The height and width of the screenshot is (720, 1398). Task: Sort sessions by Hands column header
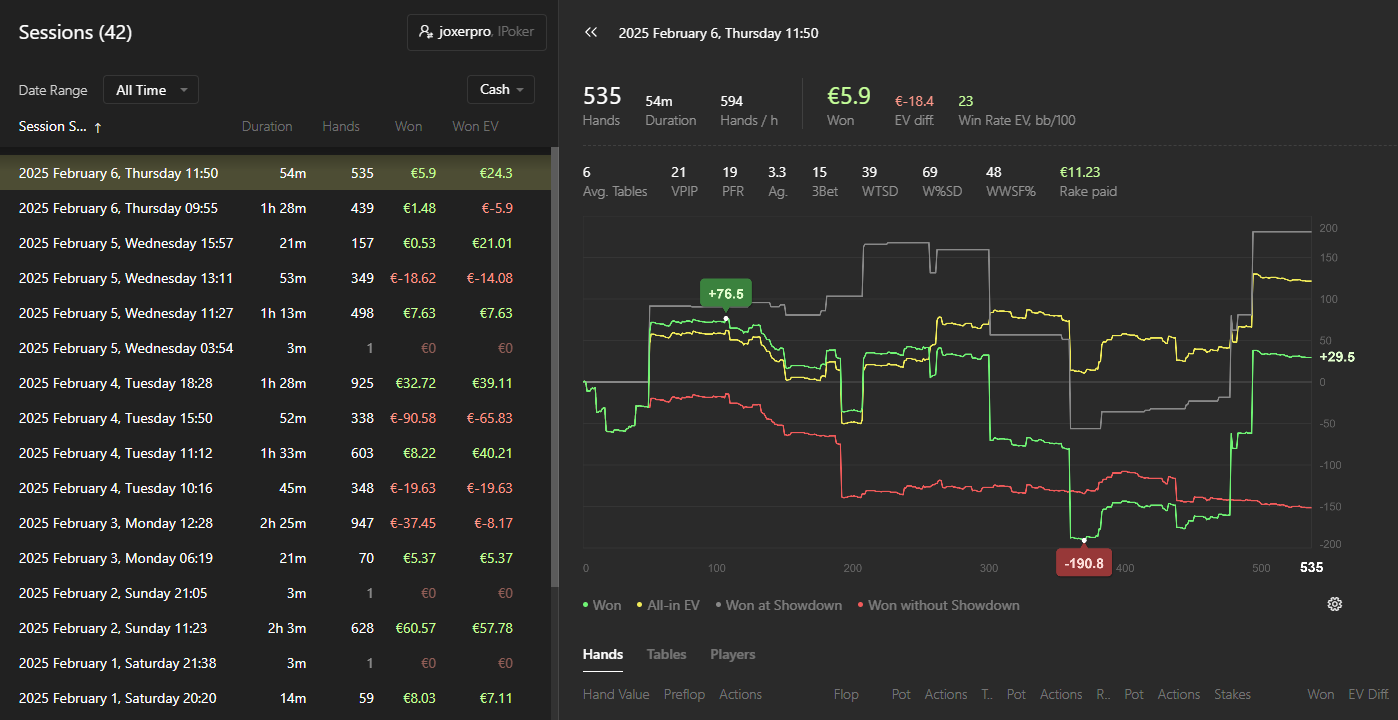[341, 127]
